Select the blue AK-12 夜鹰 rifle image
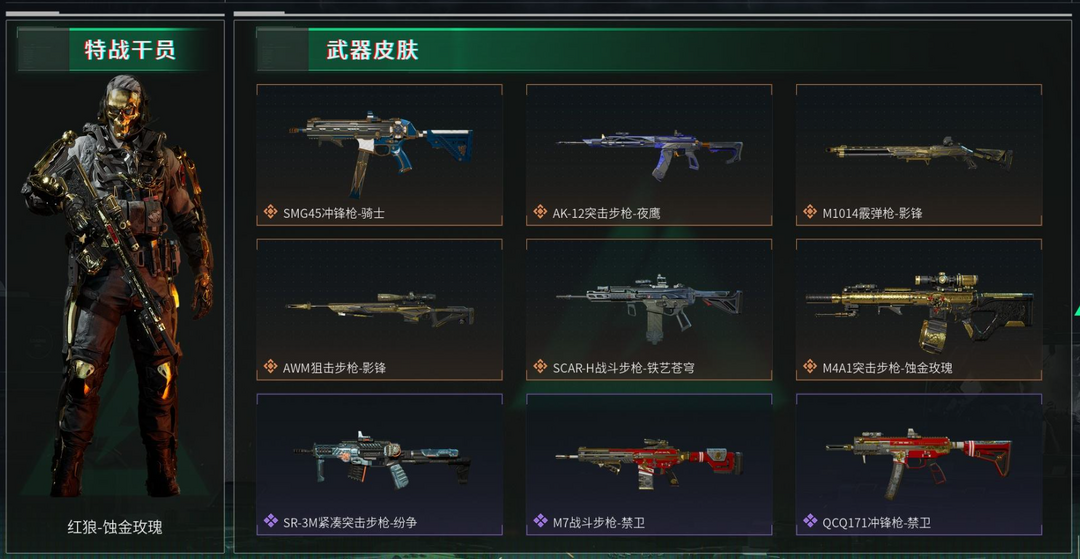This screenshot has width=1080, height=559. click(650, 153)
